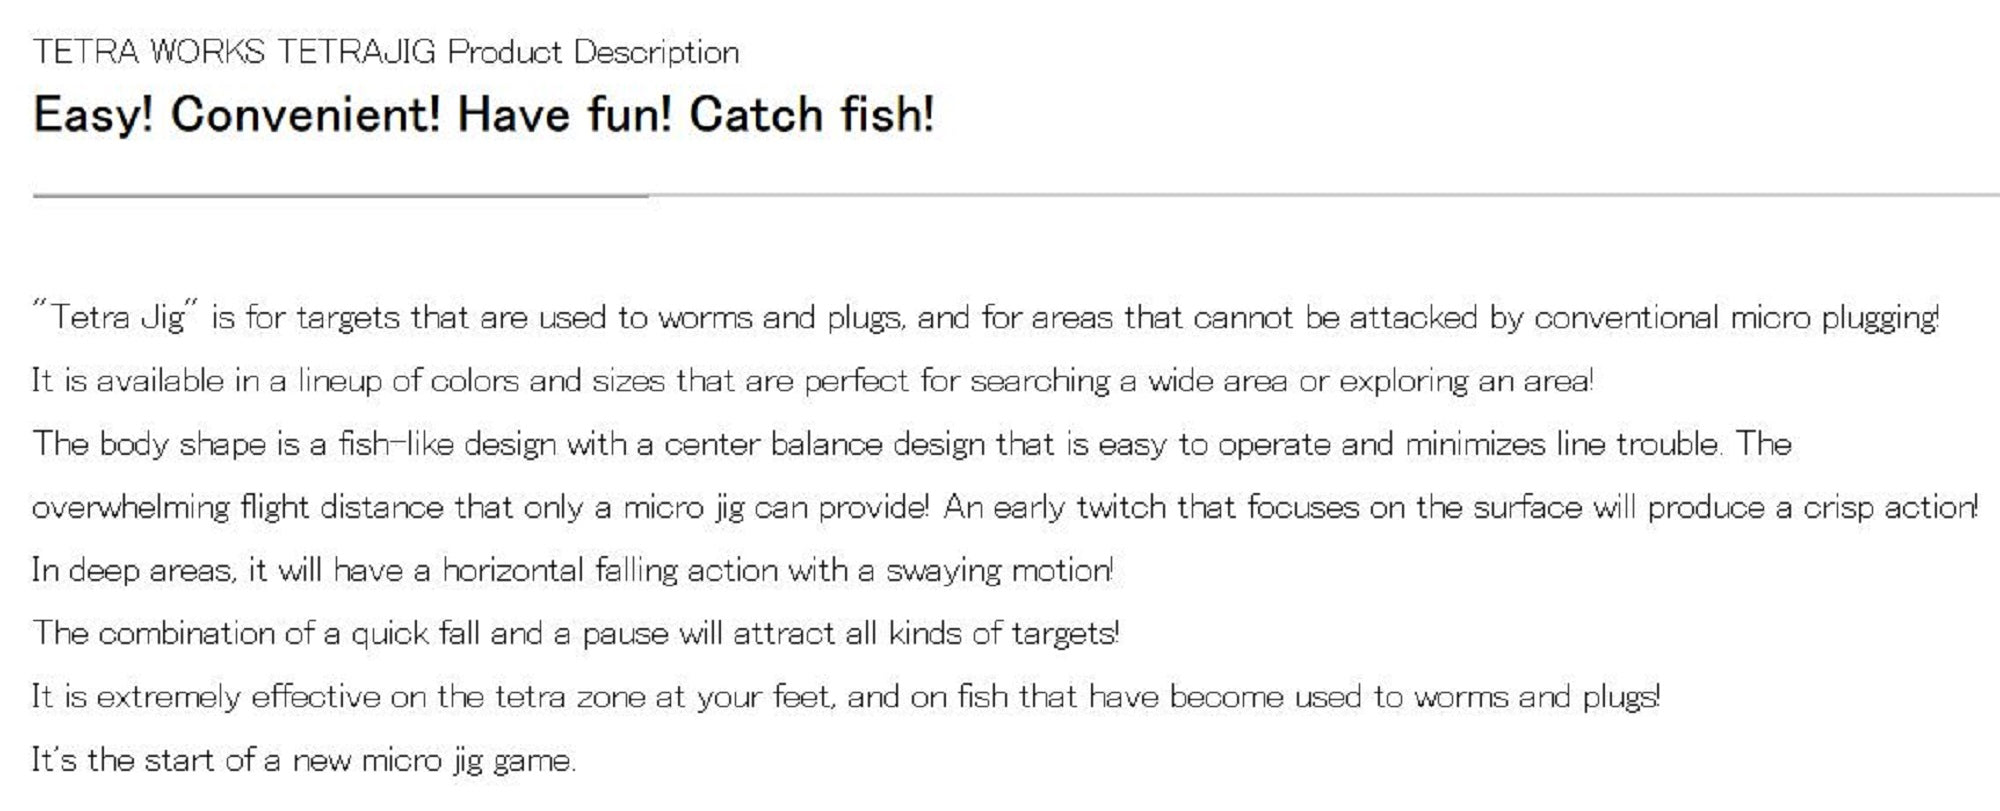Click the phrase "conventional micro plugging"
Viewport: 2000px width, 811px height.
pos(1735,318)
